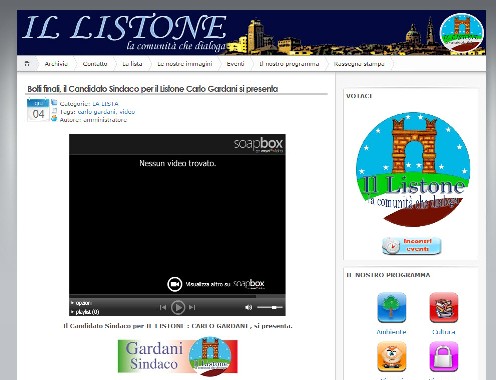Click the Incontri eventi button
The height and width of the screenshot is (380, 496).
click(412, 246)
